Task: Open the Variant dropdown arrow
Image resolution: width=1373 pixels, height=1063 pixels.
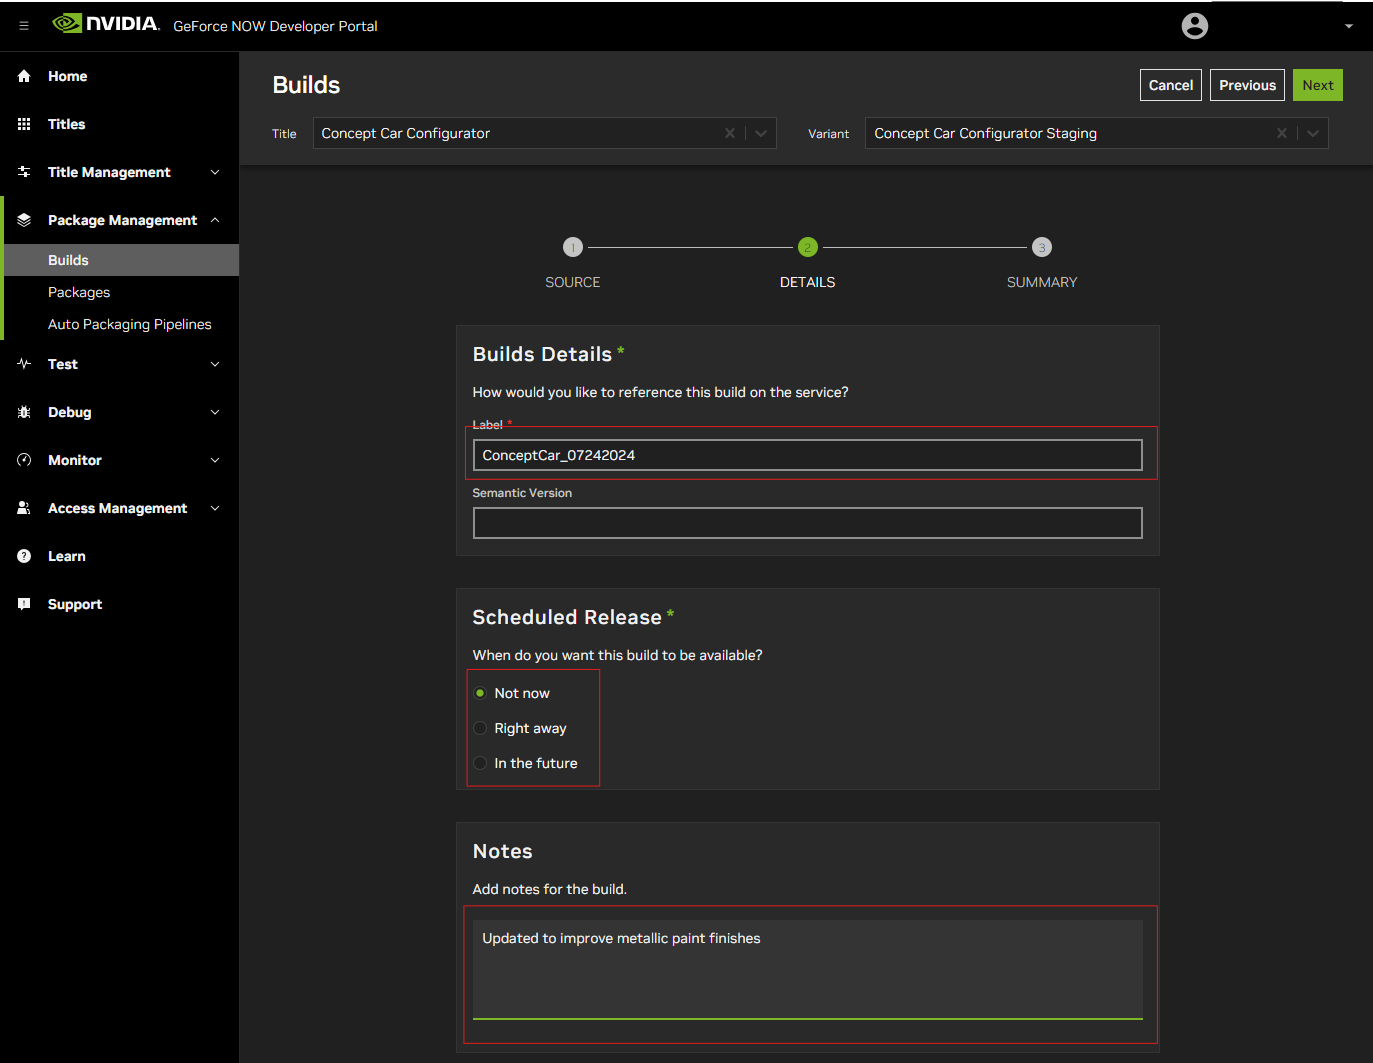Action: (1313, 133)
